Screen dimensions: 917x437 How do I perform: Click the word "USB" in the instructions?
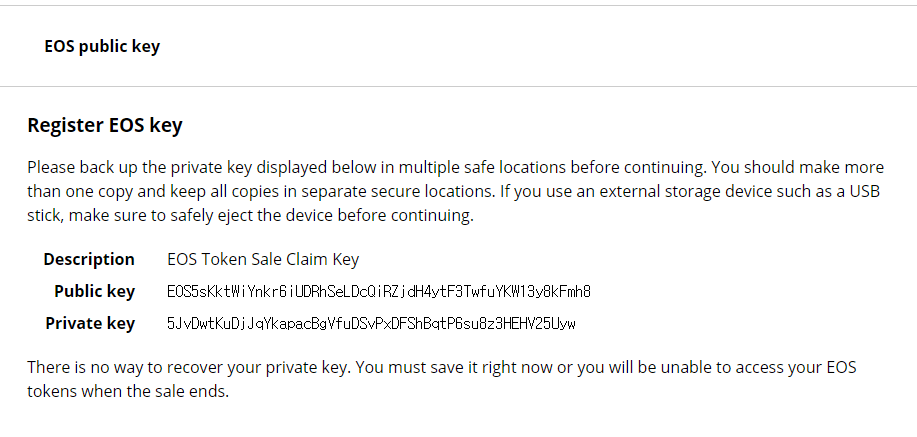click(x=865, y=192)
